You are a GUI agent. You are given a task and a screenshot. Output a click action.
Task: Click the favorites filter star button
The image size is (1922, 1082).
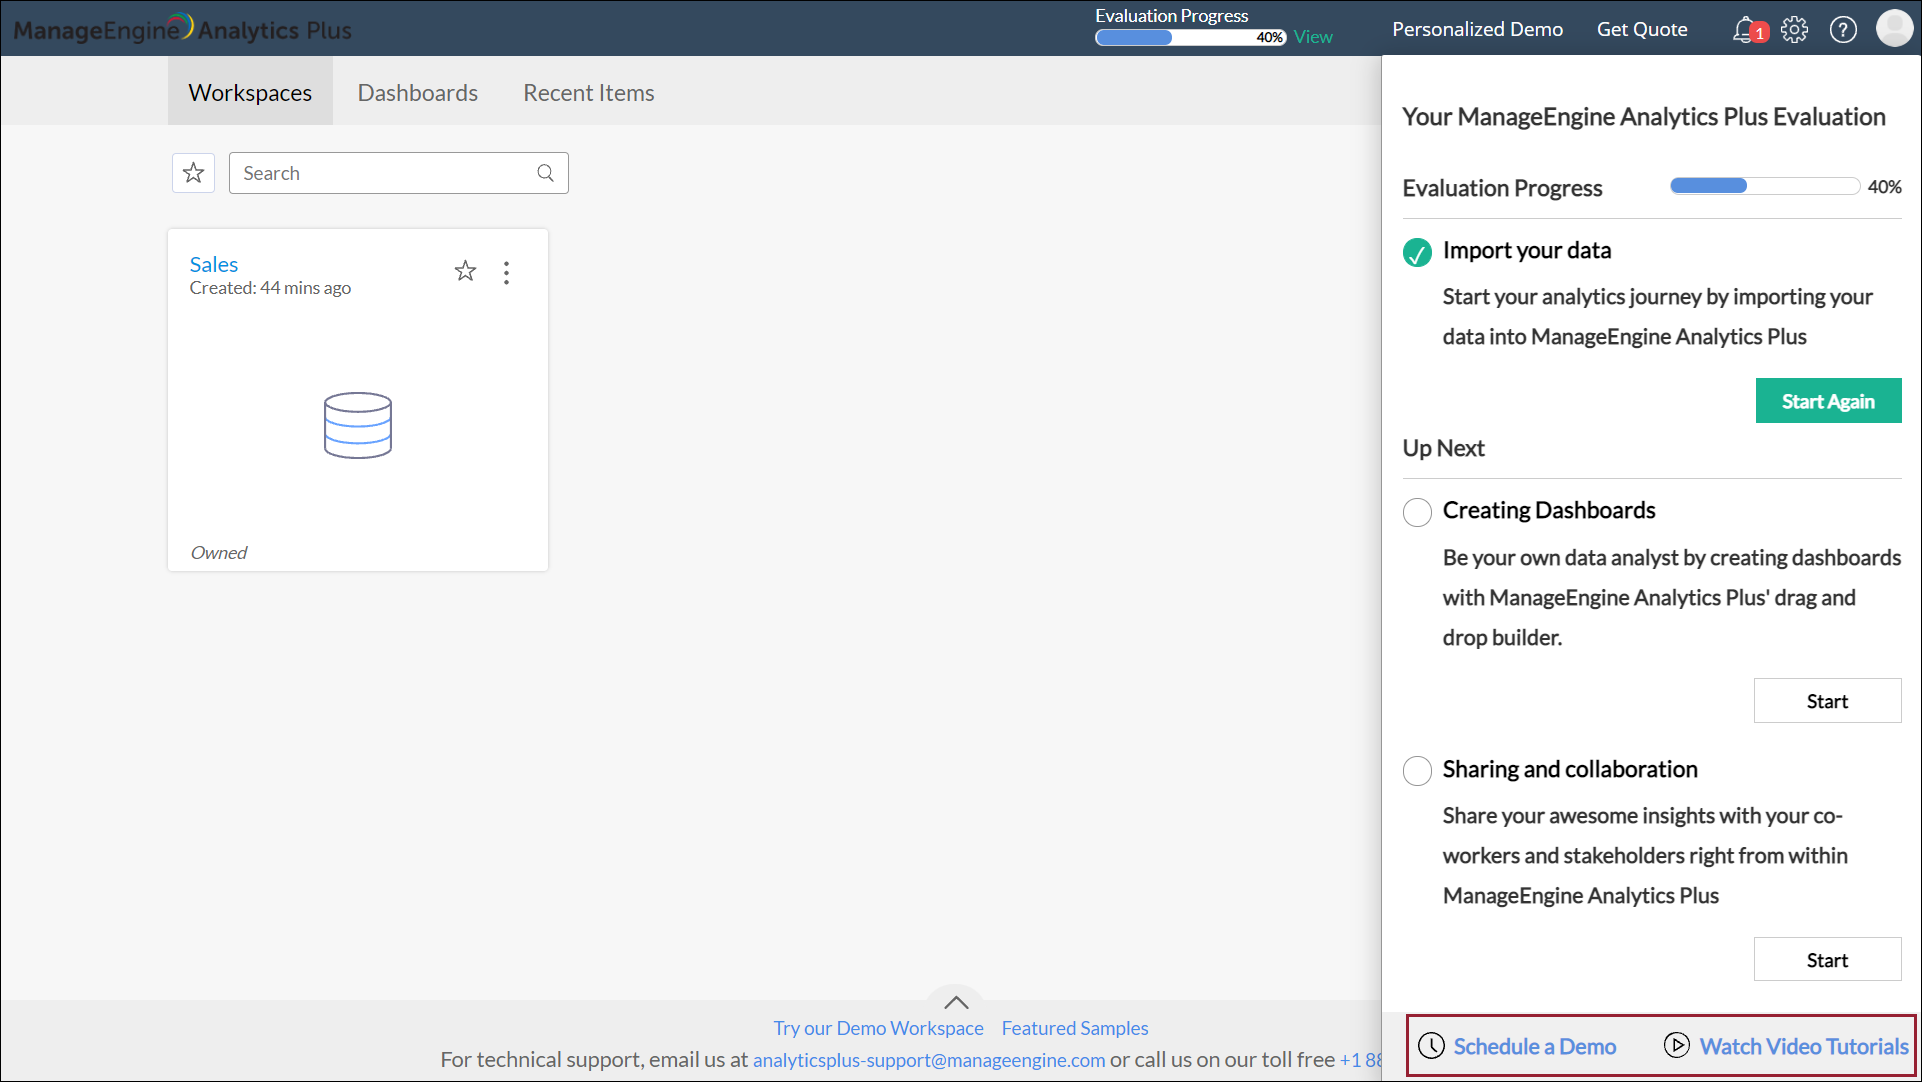[x=194, y=173]
